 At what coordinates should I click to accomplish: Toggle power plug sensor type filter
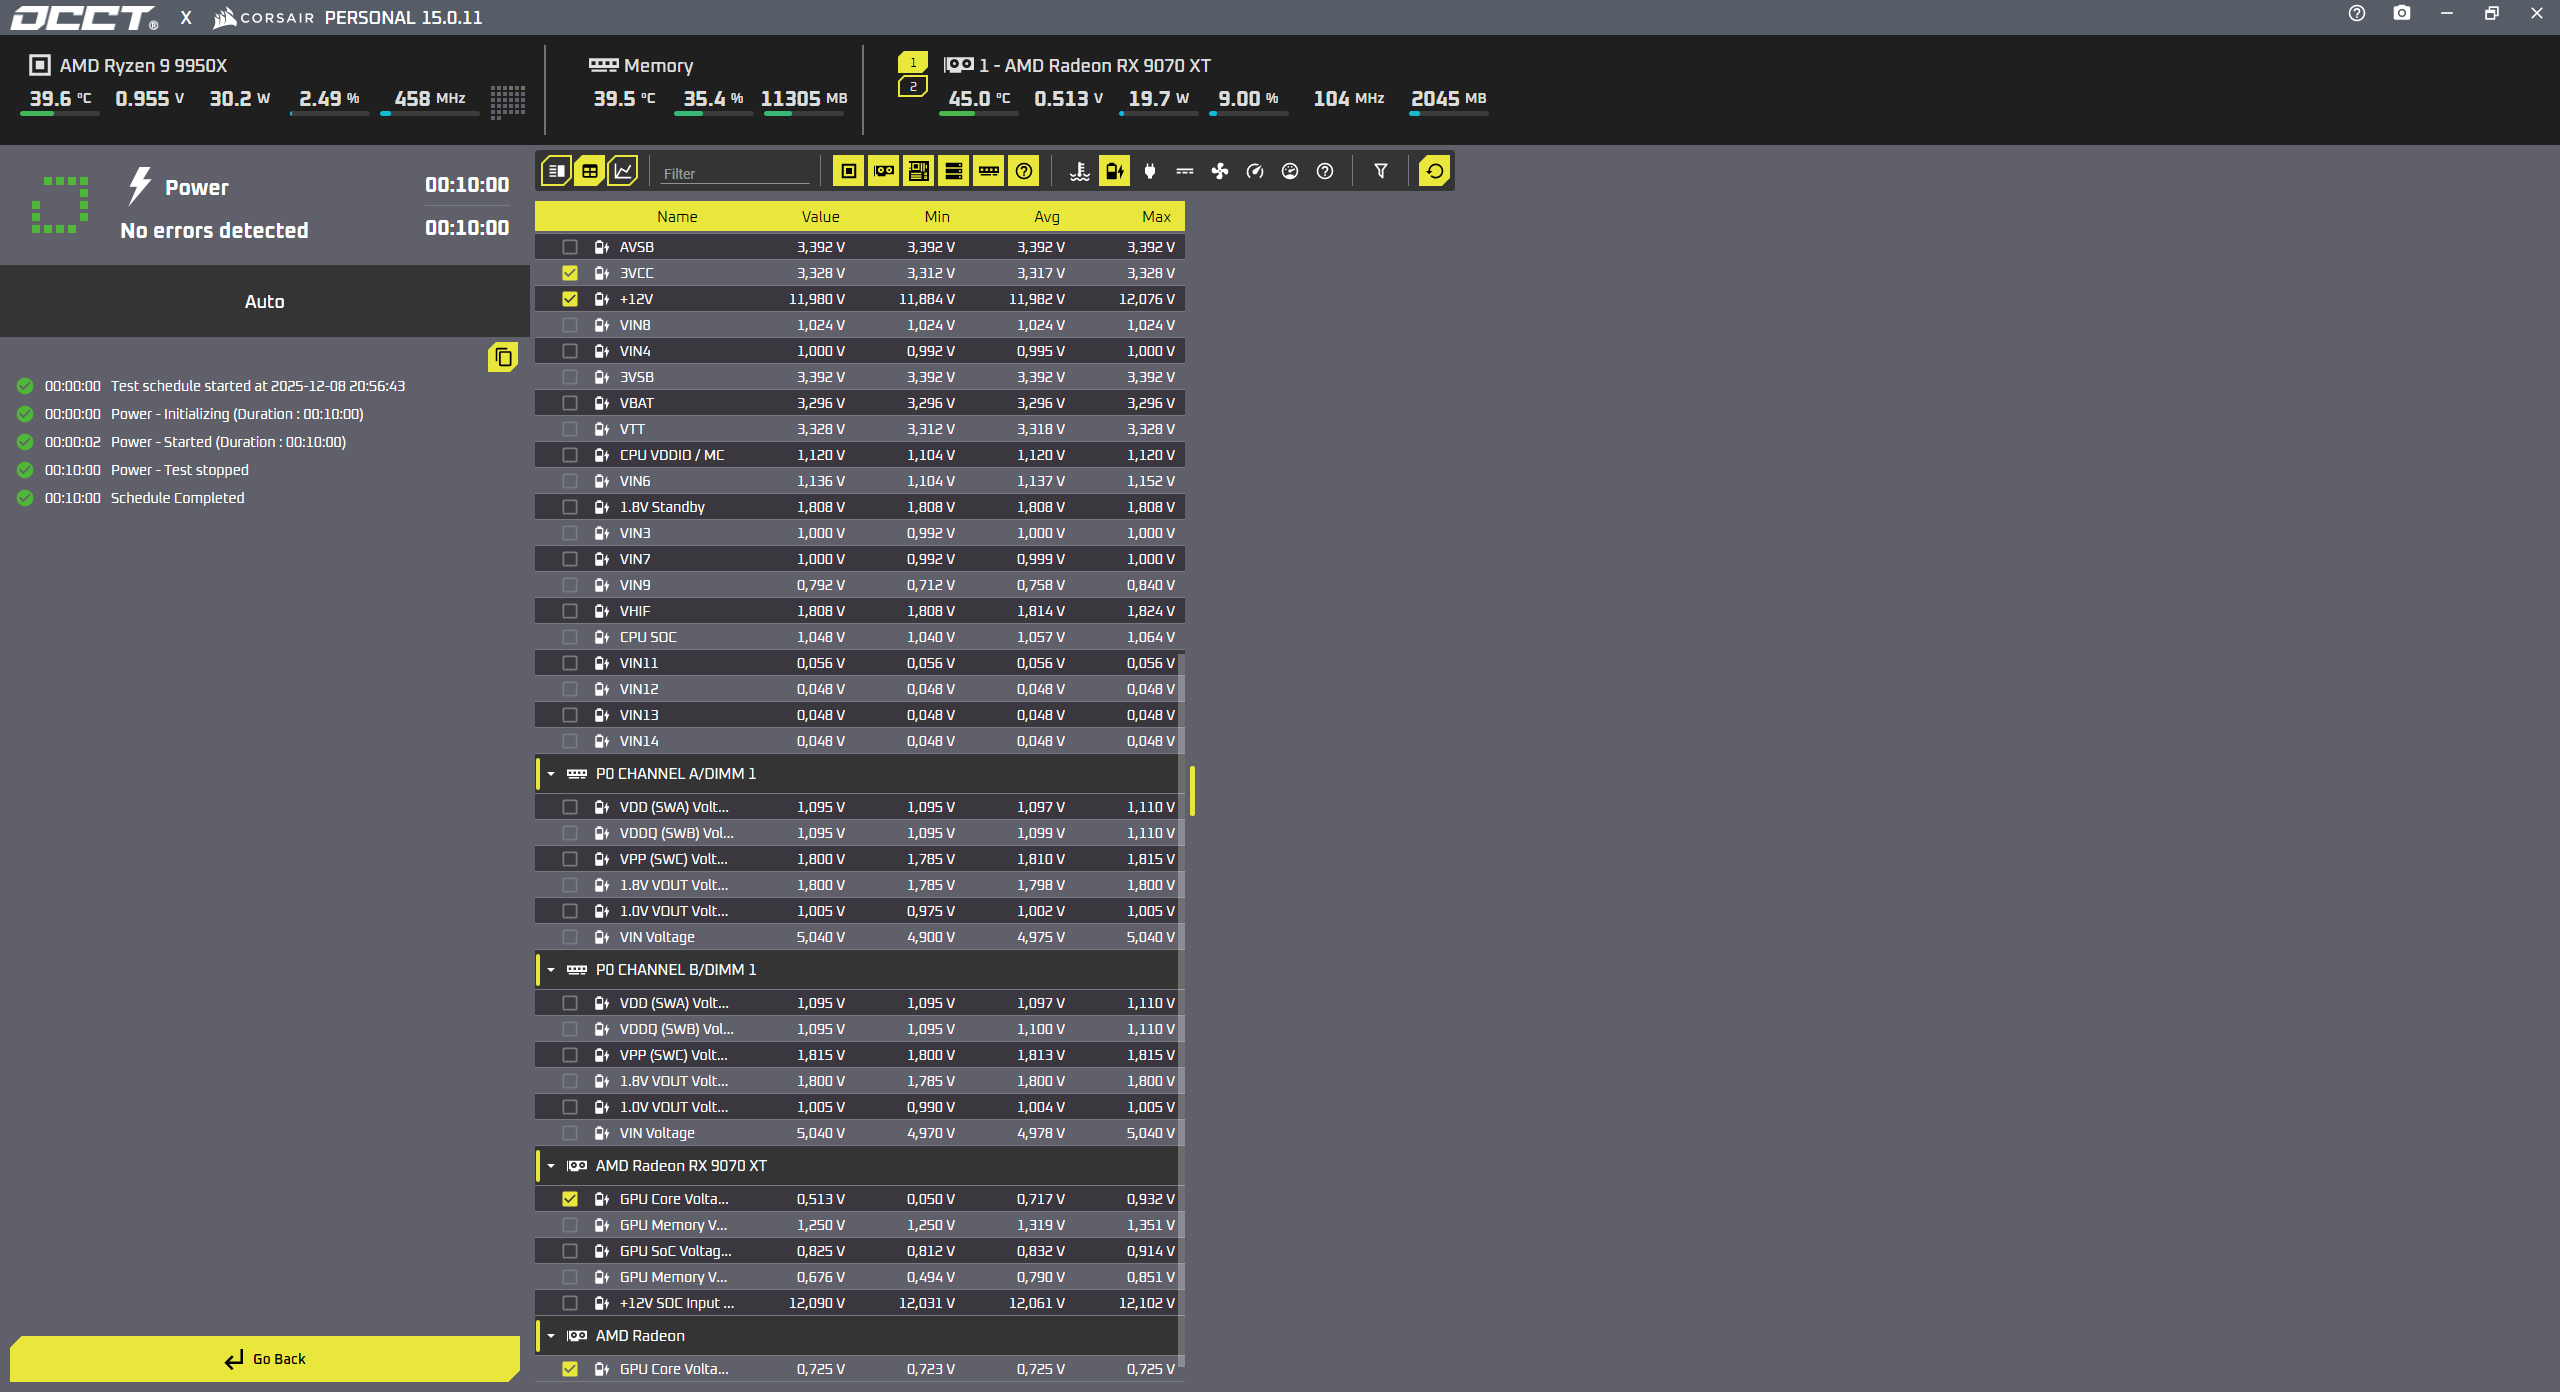pos(1150,171)
